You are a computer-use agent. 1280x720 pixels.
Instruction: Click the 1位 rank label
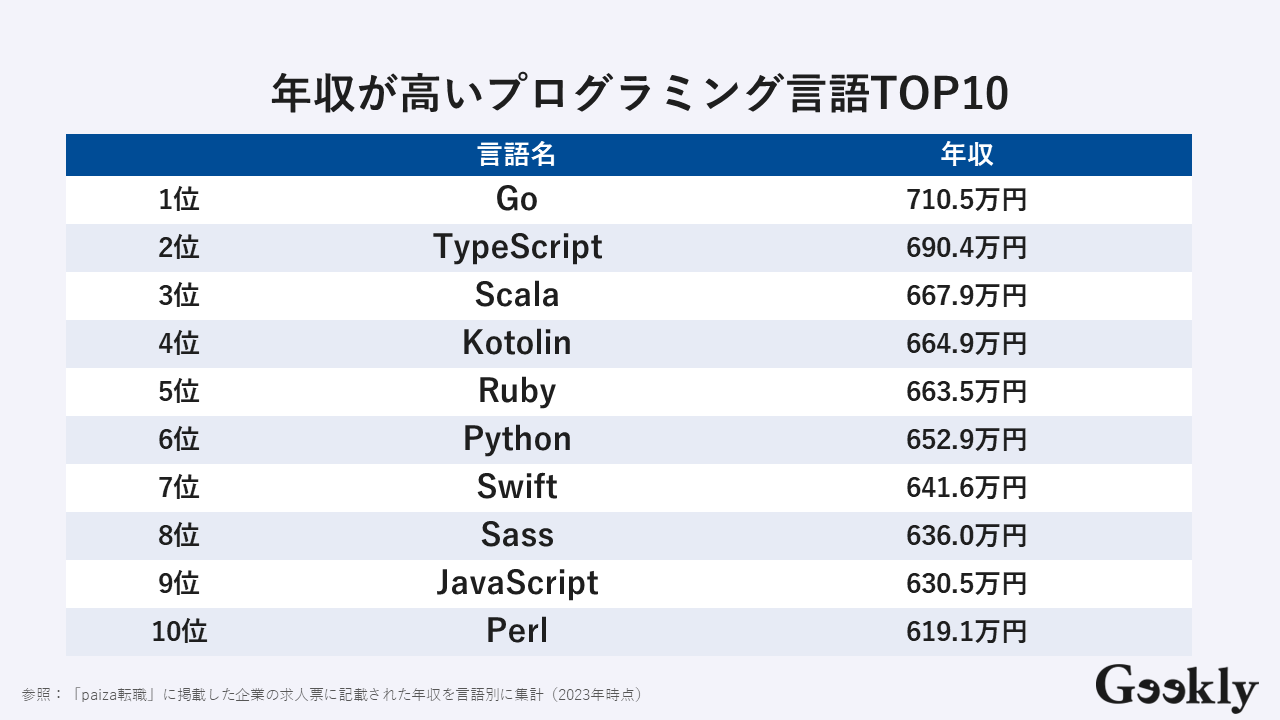(x=179, y=200)
